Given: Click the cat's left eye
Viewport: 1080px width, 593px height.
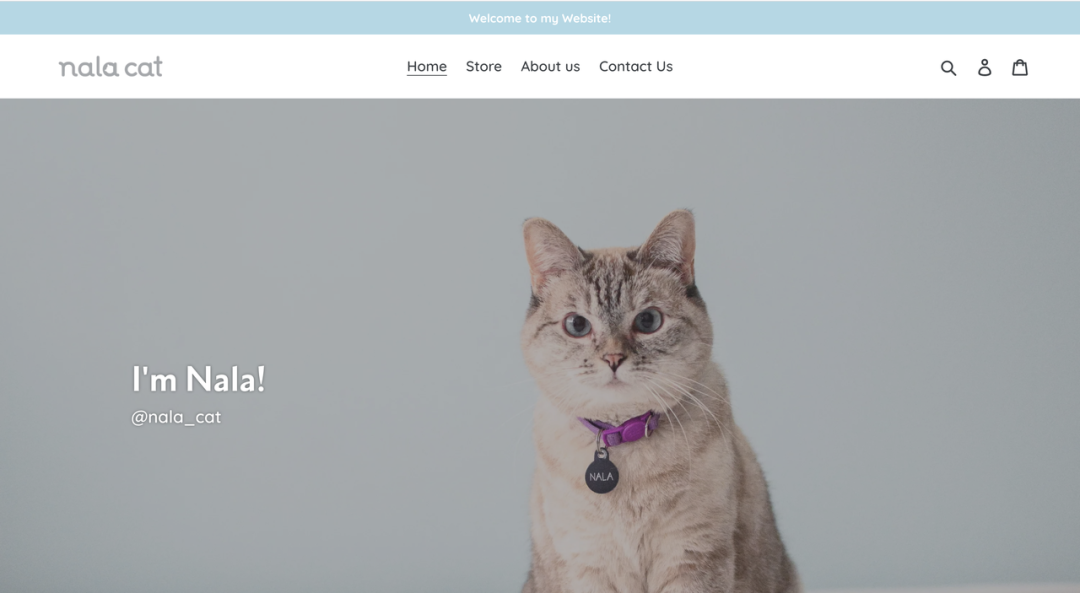Looking at the screenshot, I should pyautogui.click(x=576, y=324).
